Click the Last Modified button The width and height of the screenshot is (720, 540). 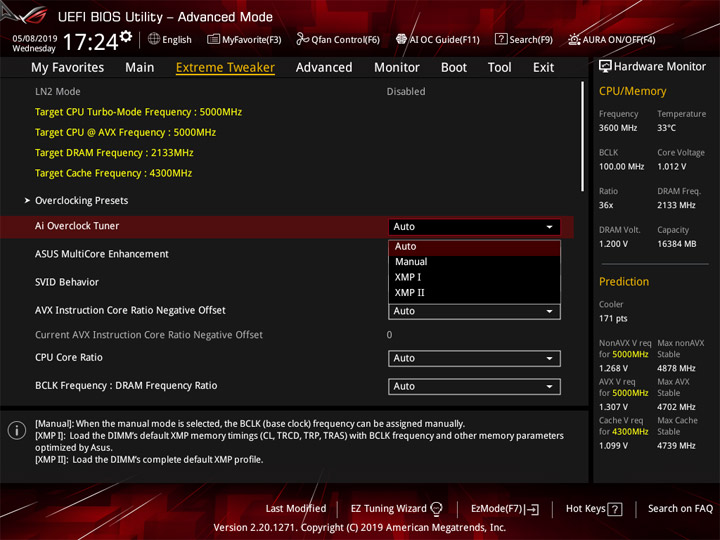click(x=296, y=509)
